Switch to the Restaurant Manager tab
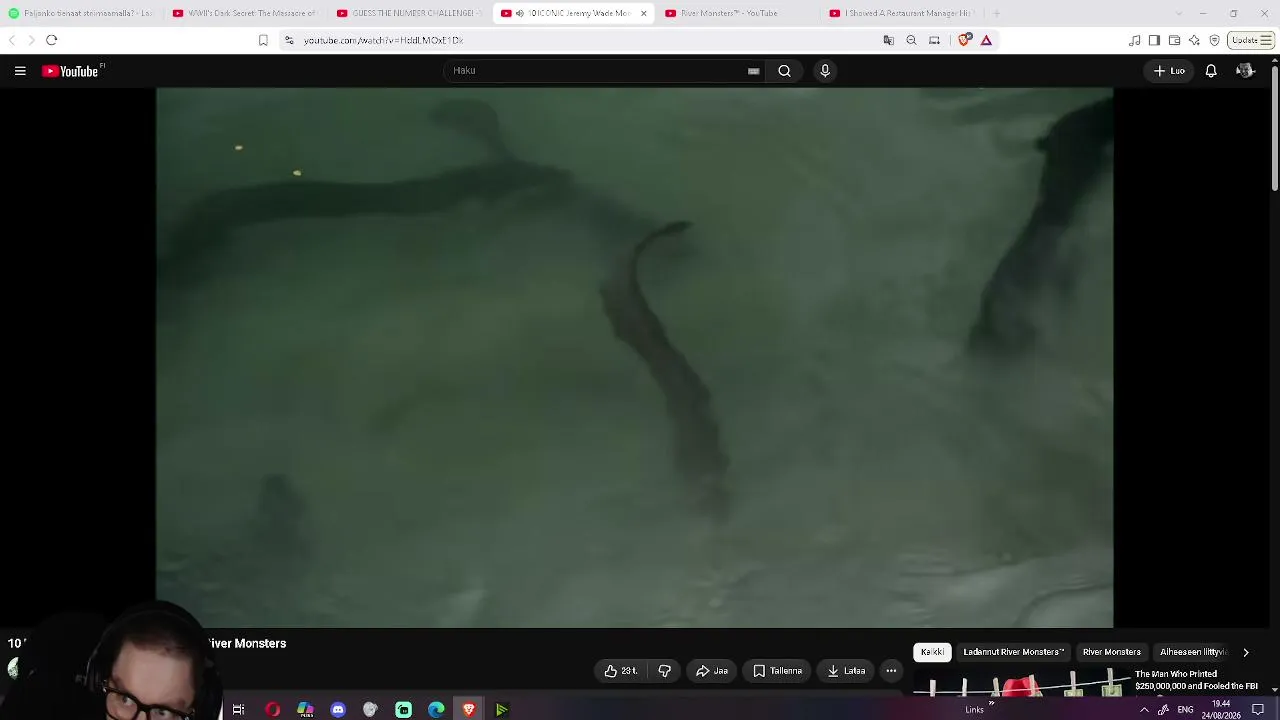Image resolution: width=1280 pixels, height=720 pixels. 902,13
